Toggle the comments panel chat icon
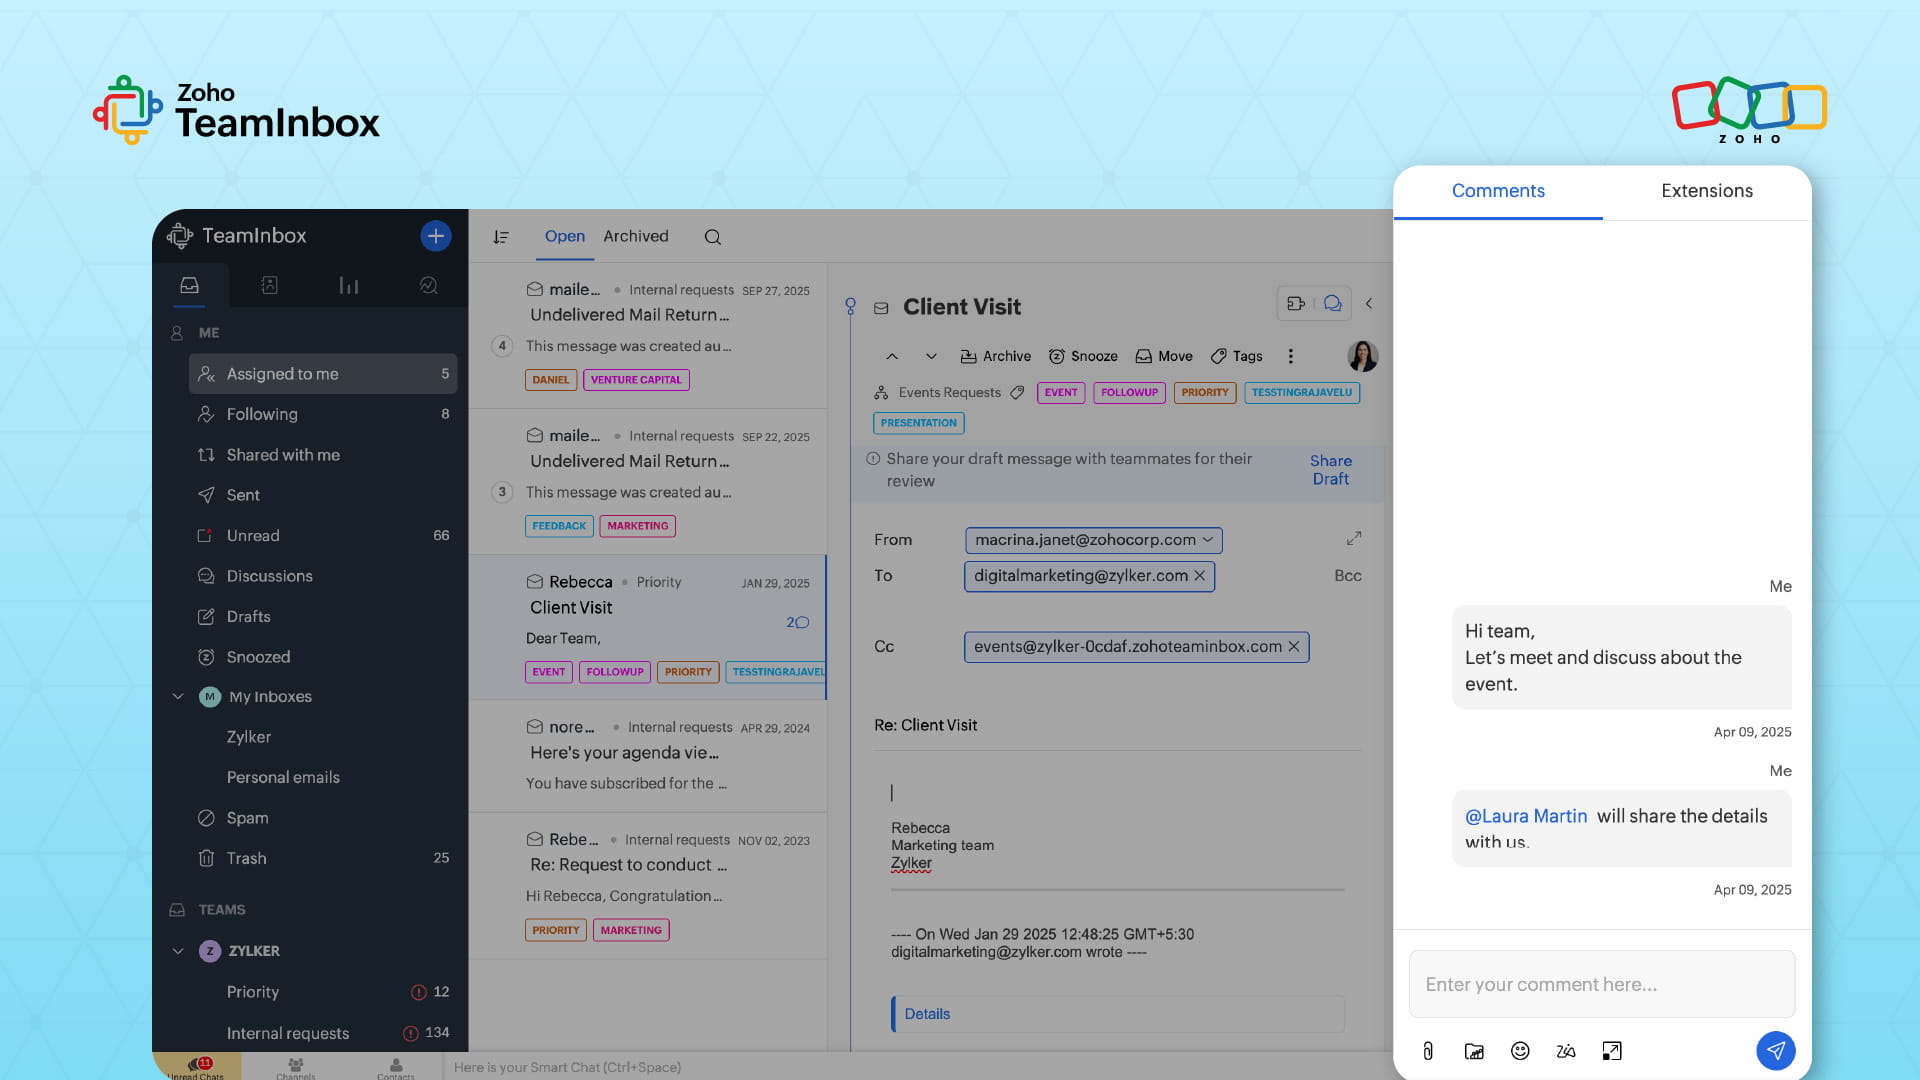 [1332, 303]
